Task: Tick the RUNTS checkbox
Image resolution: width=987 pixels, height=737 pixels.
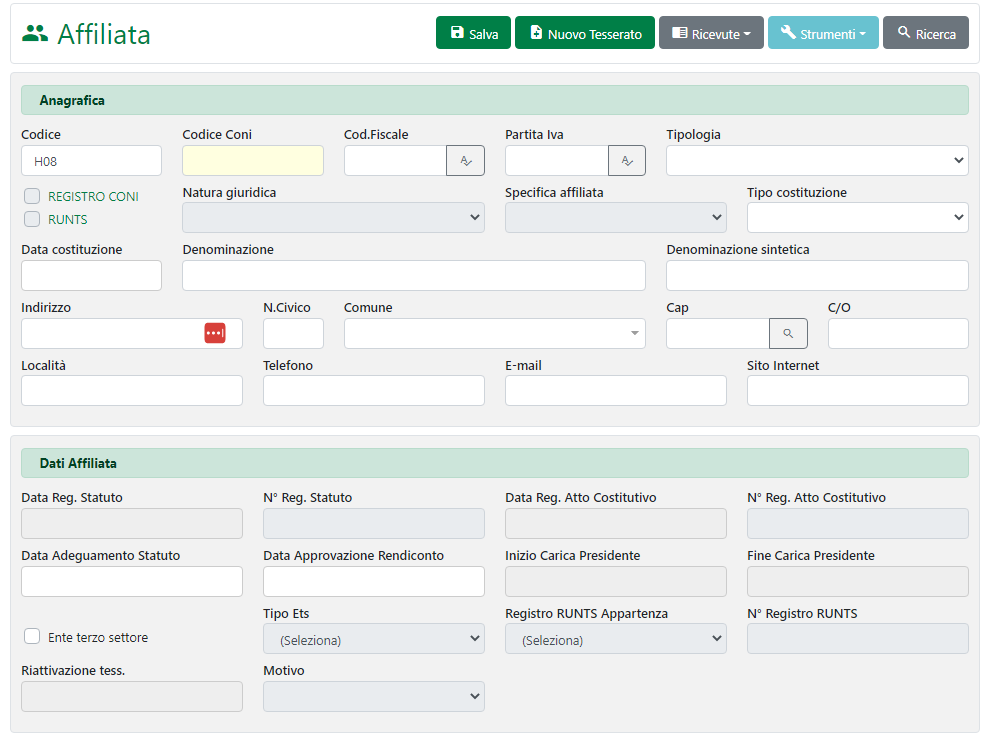Action: click(x=32, y=220)
